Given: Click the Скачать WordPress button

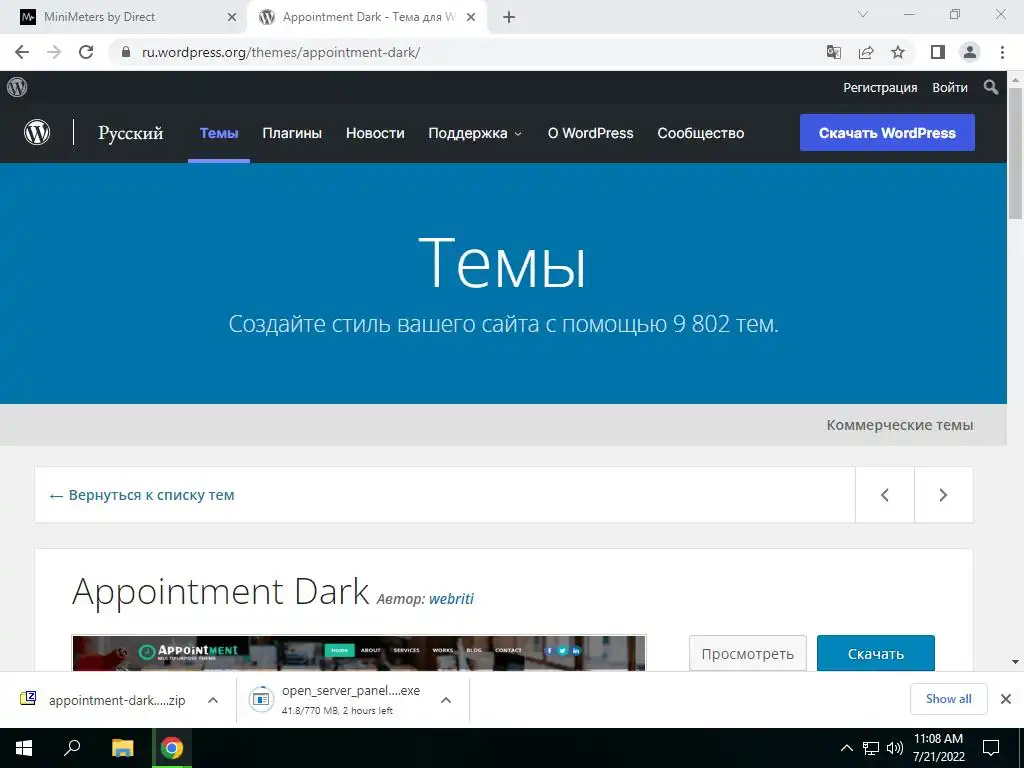Looking at the screenshot, I should point(887,133).
